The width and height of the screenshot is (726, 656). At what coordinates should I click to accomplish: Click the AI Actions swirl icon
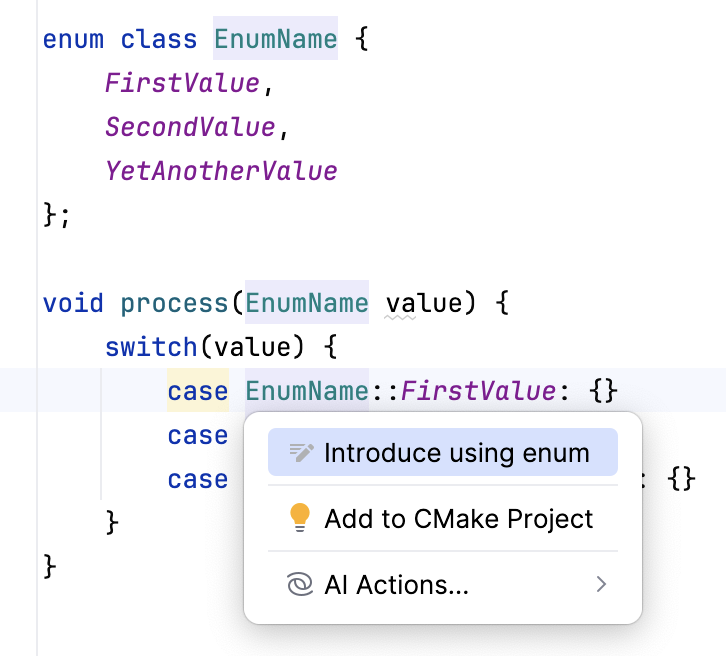click(300, 585)
